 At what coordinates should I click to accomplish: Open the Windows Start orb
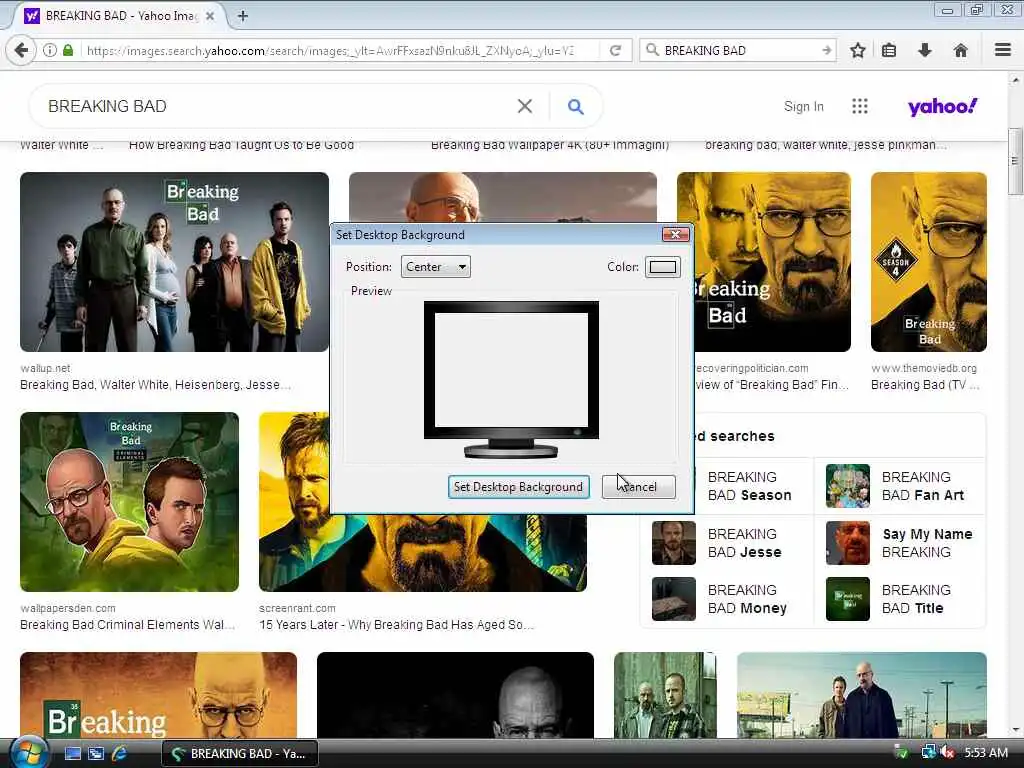(29, 752)
